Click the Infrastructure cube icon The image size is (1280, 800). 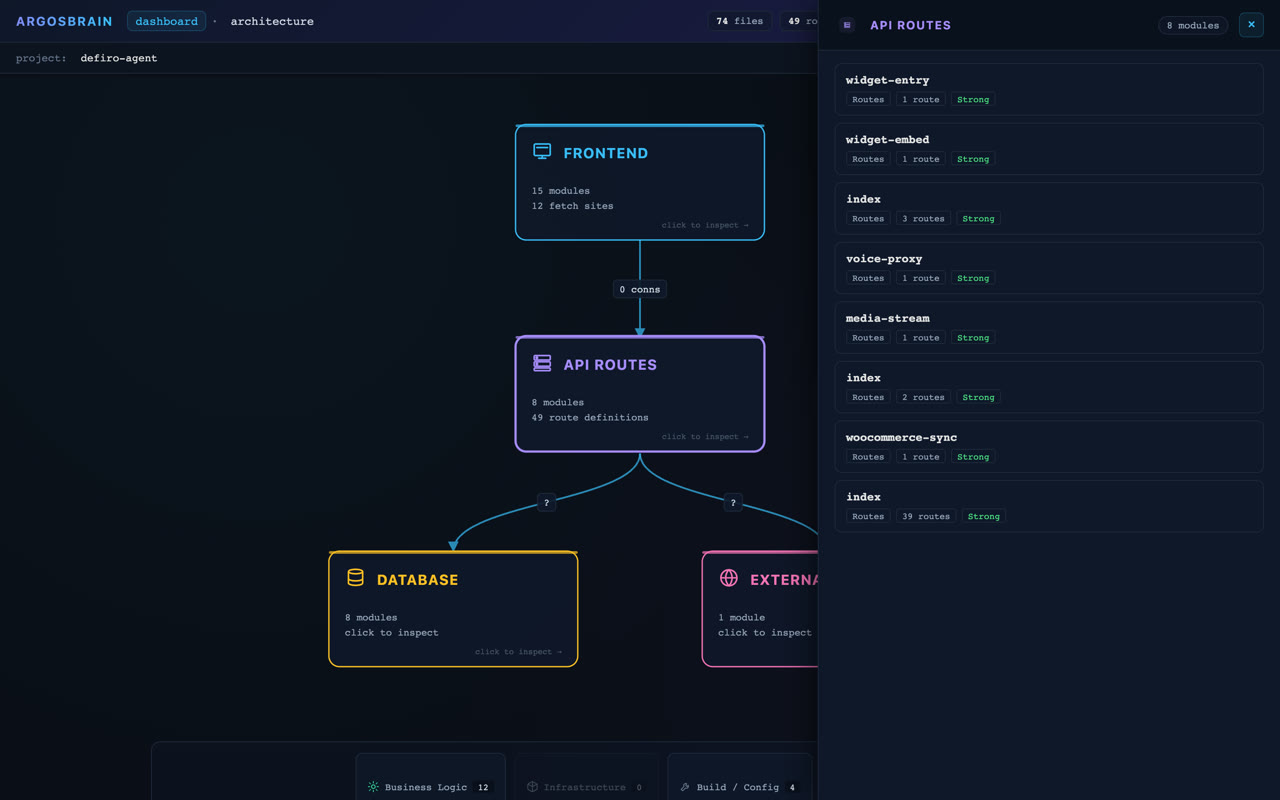tap(532, 787)
